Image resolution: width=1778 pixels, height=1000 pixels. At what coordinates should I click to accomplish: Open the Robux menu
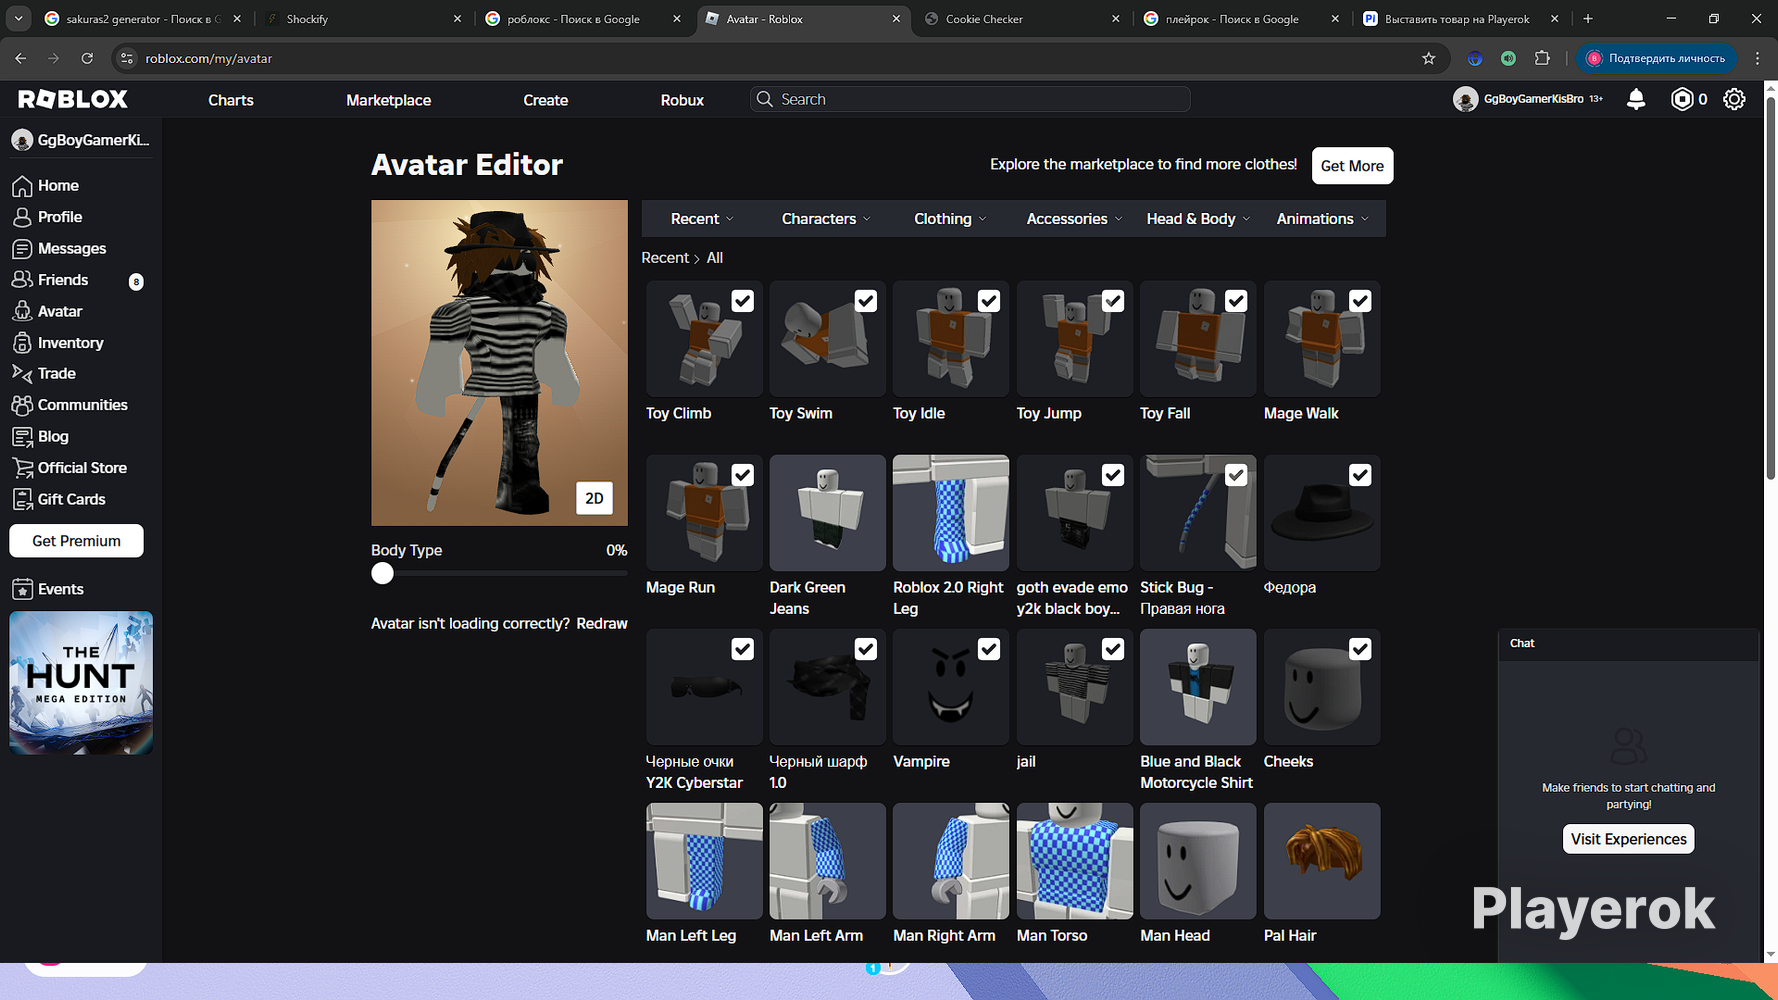pyautogui.click(x=682, y=100)
